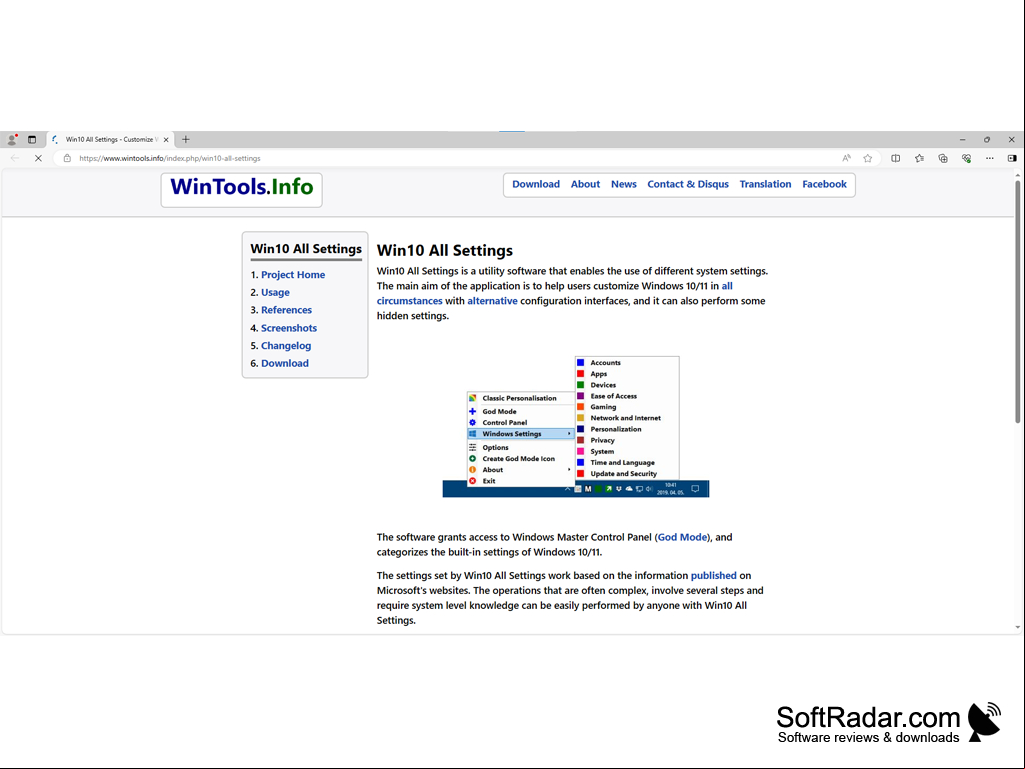Click the scrollbar down arrow
Image resolution: width=1025 pixels, height=769 pixels.
click(x=1018, y=627)
